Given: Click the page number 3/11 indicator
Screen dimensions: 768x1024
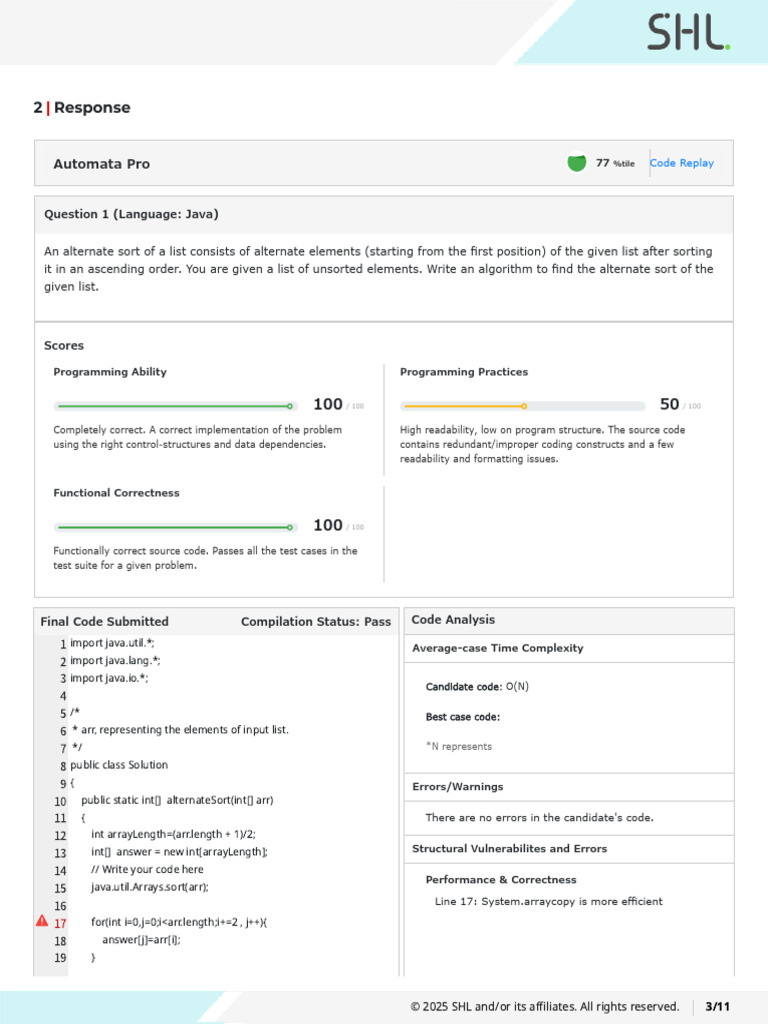Looking at the screenshot, I should 717,1006.
